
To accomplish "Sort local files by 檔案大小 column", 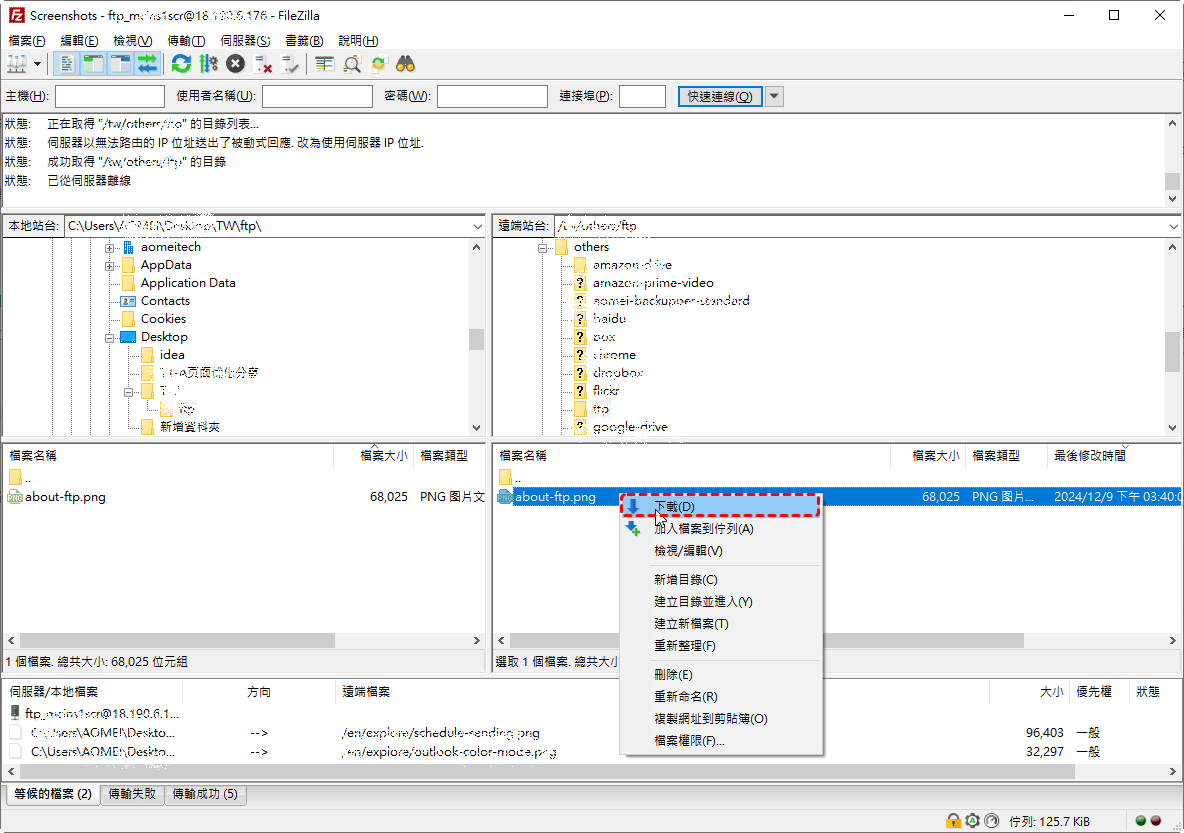I will pyautogui.click(x=373, y=455).
